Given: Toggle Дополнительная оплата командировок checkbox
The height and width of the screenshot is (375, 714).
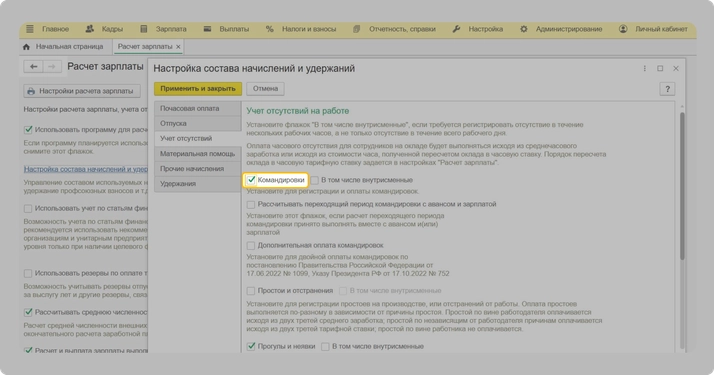Looking at the screenshot, I should [251, 245].
